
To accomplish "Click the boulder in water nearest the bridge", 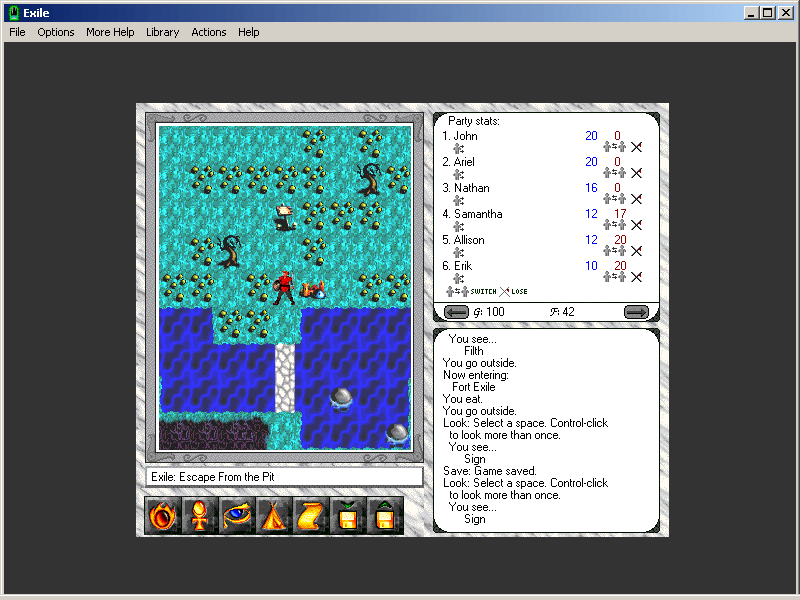I will [341, 398].
